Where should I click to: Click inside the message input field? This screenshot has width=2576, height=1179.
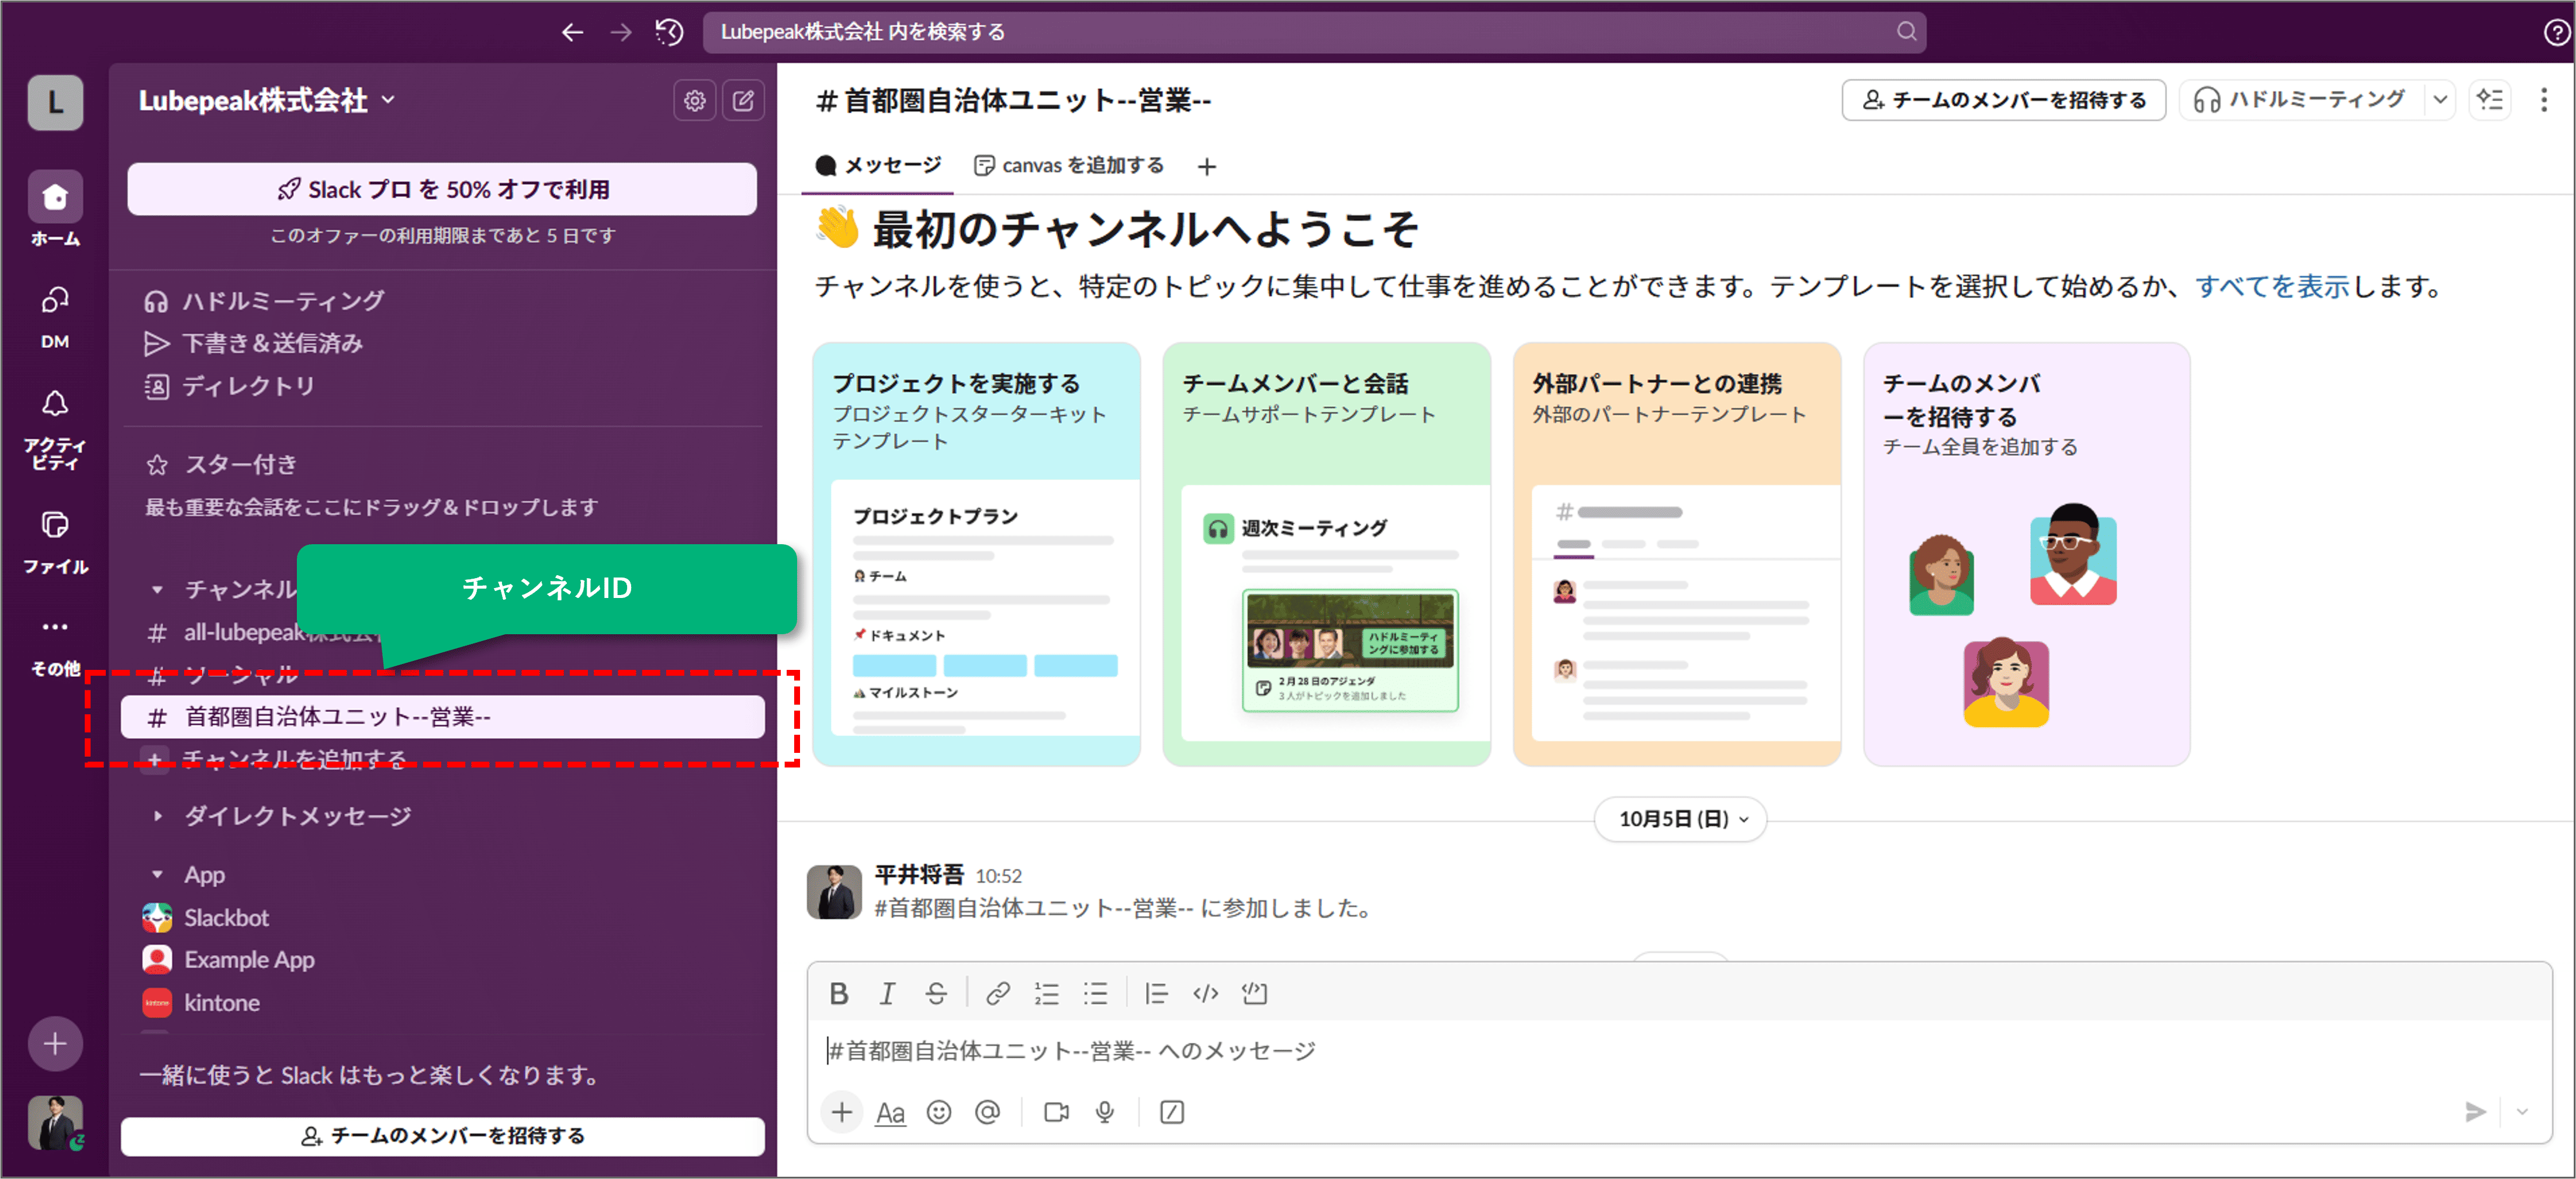[x=1400, y=1050]
